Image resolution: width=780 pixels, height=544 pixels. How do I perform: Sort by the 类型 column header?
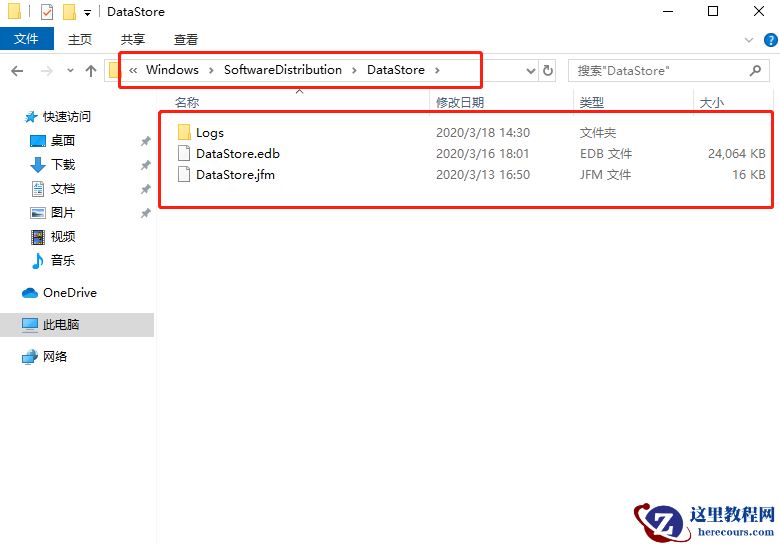(x=591, y=102)
